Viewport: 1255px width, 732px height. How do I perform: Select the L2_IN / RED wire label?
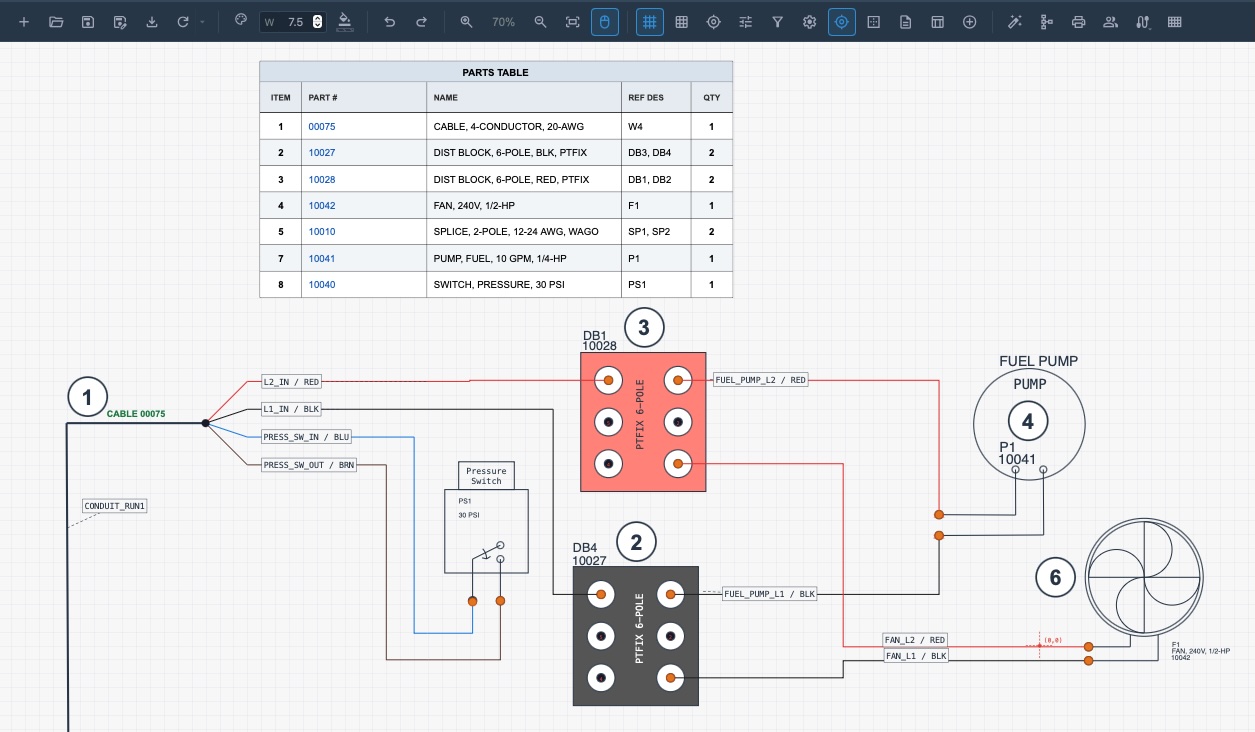[x=291, y=381]
